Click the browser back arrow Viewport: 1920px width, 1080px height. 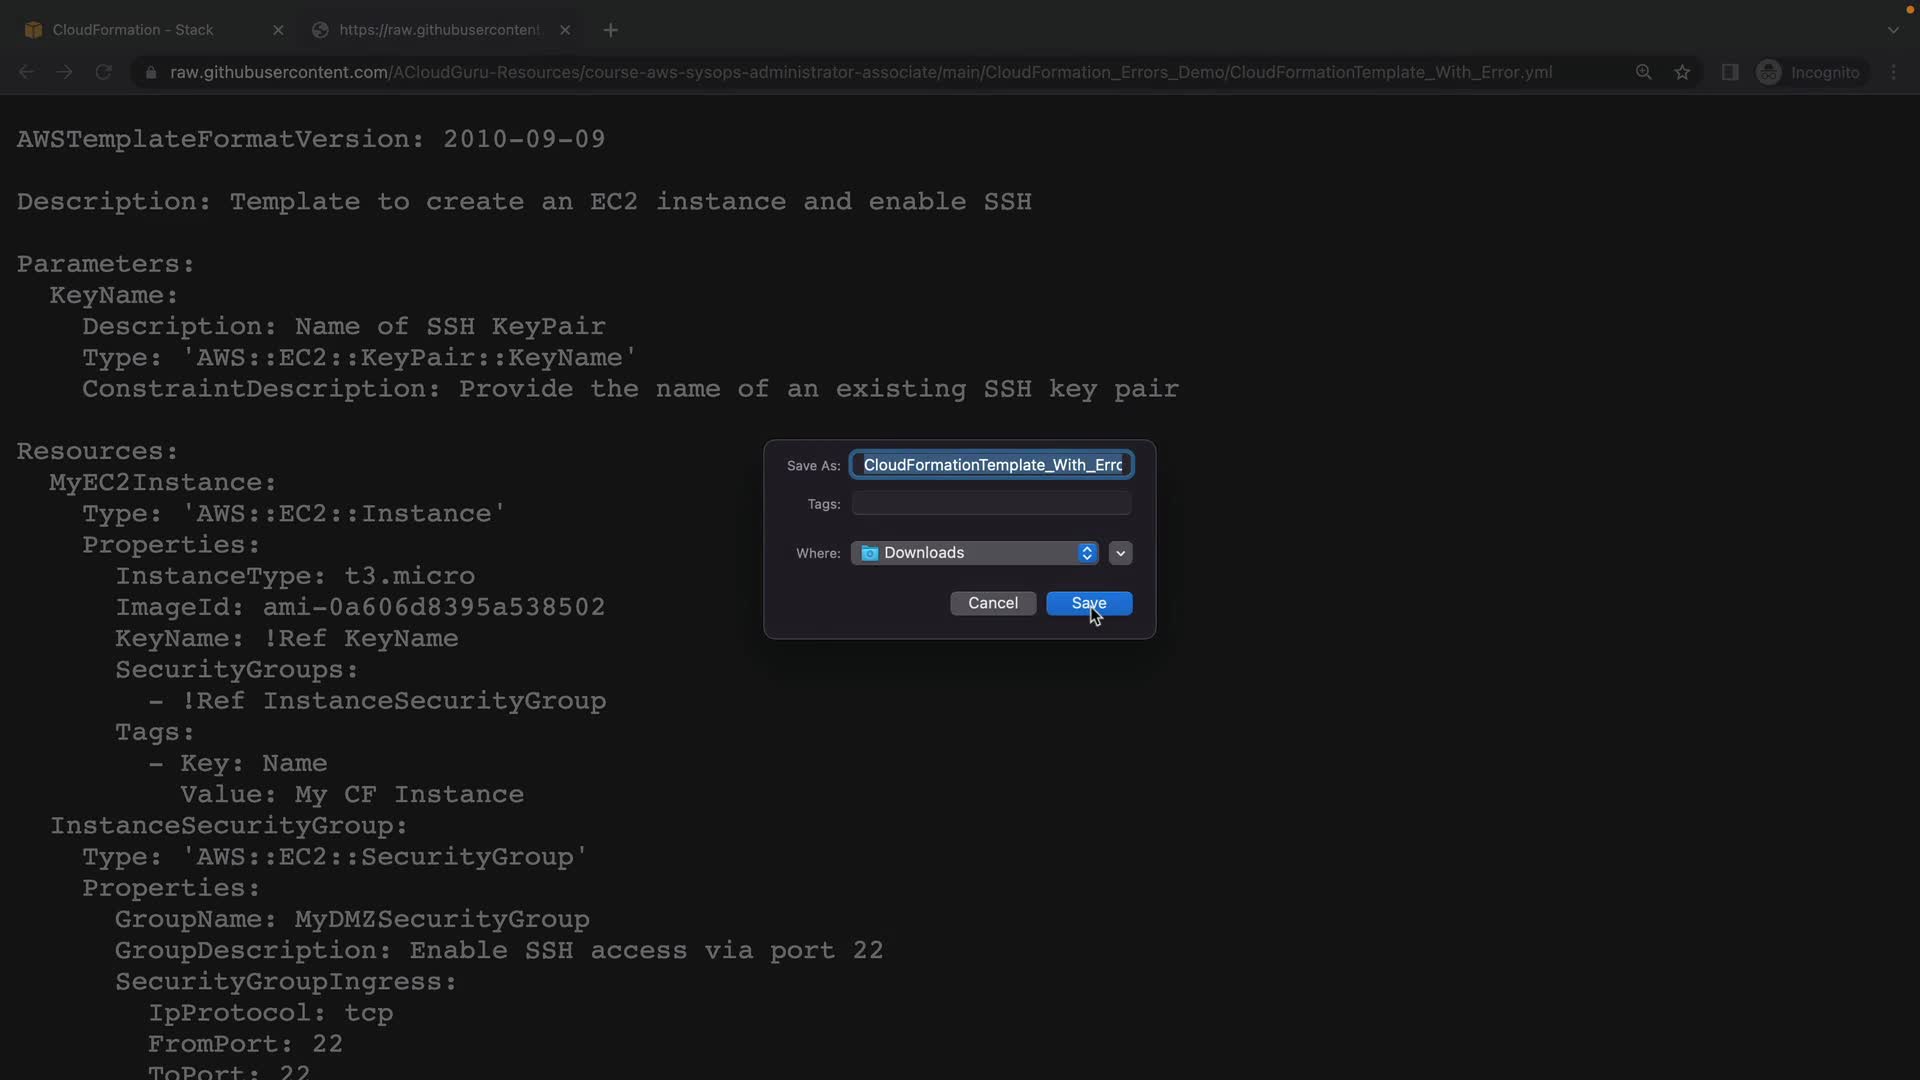[x=27, y=72]
